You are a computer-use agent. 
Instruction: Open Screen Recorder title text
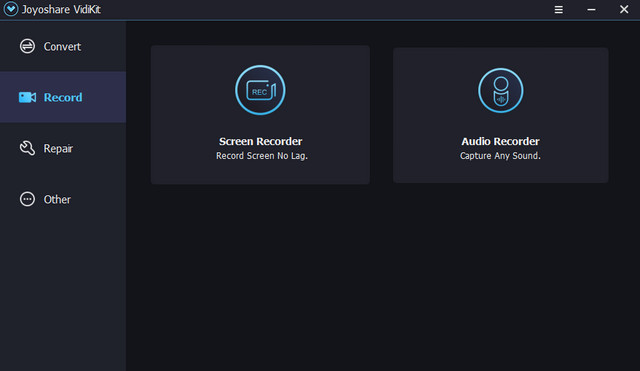click(260, 141)
